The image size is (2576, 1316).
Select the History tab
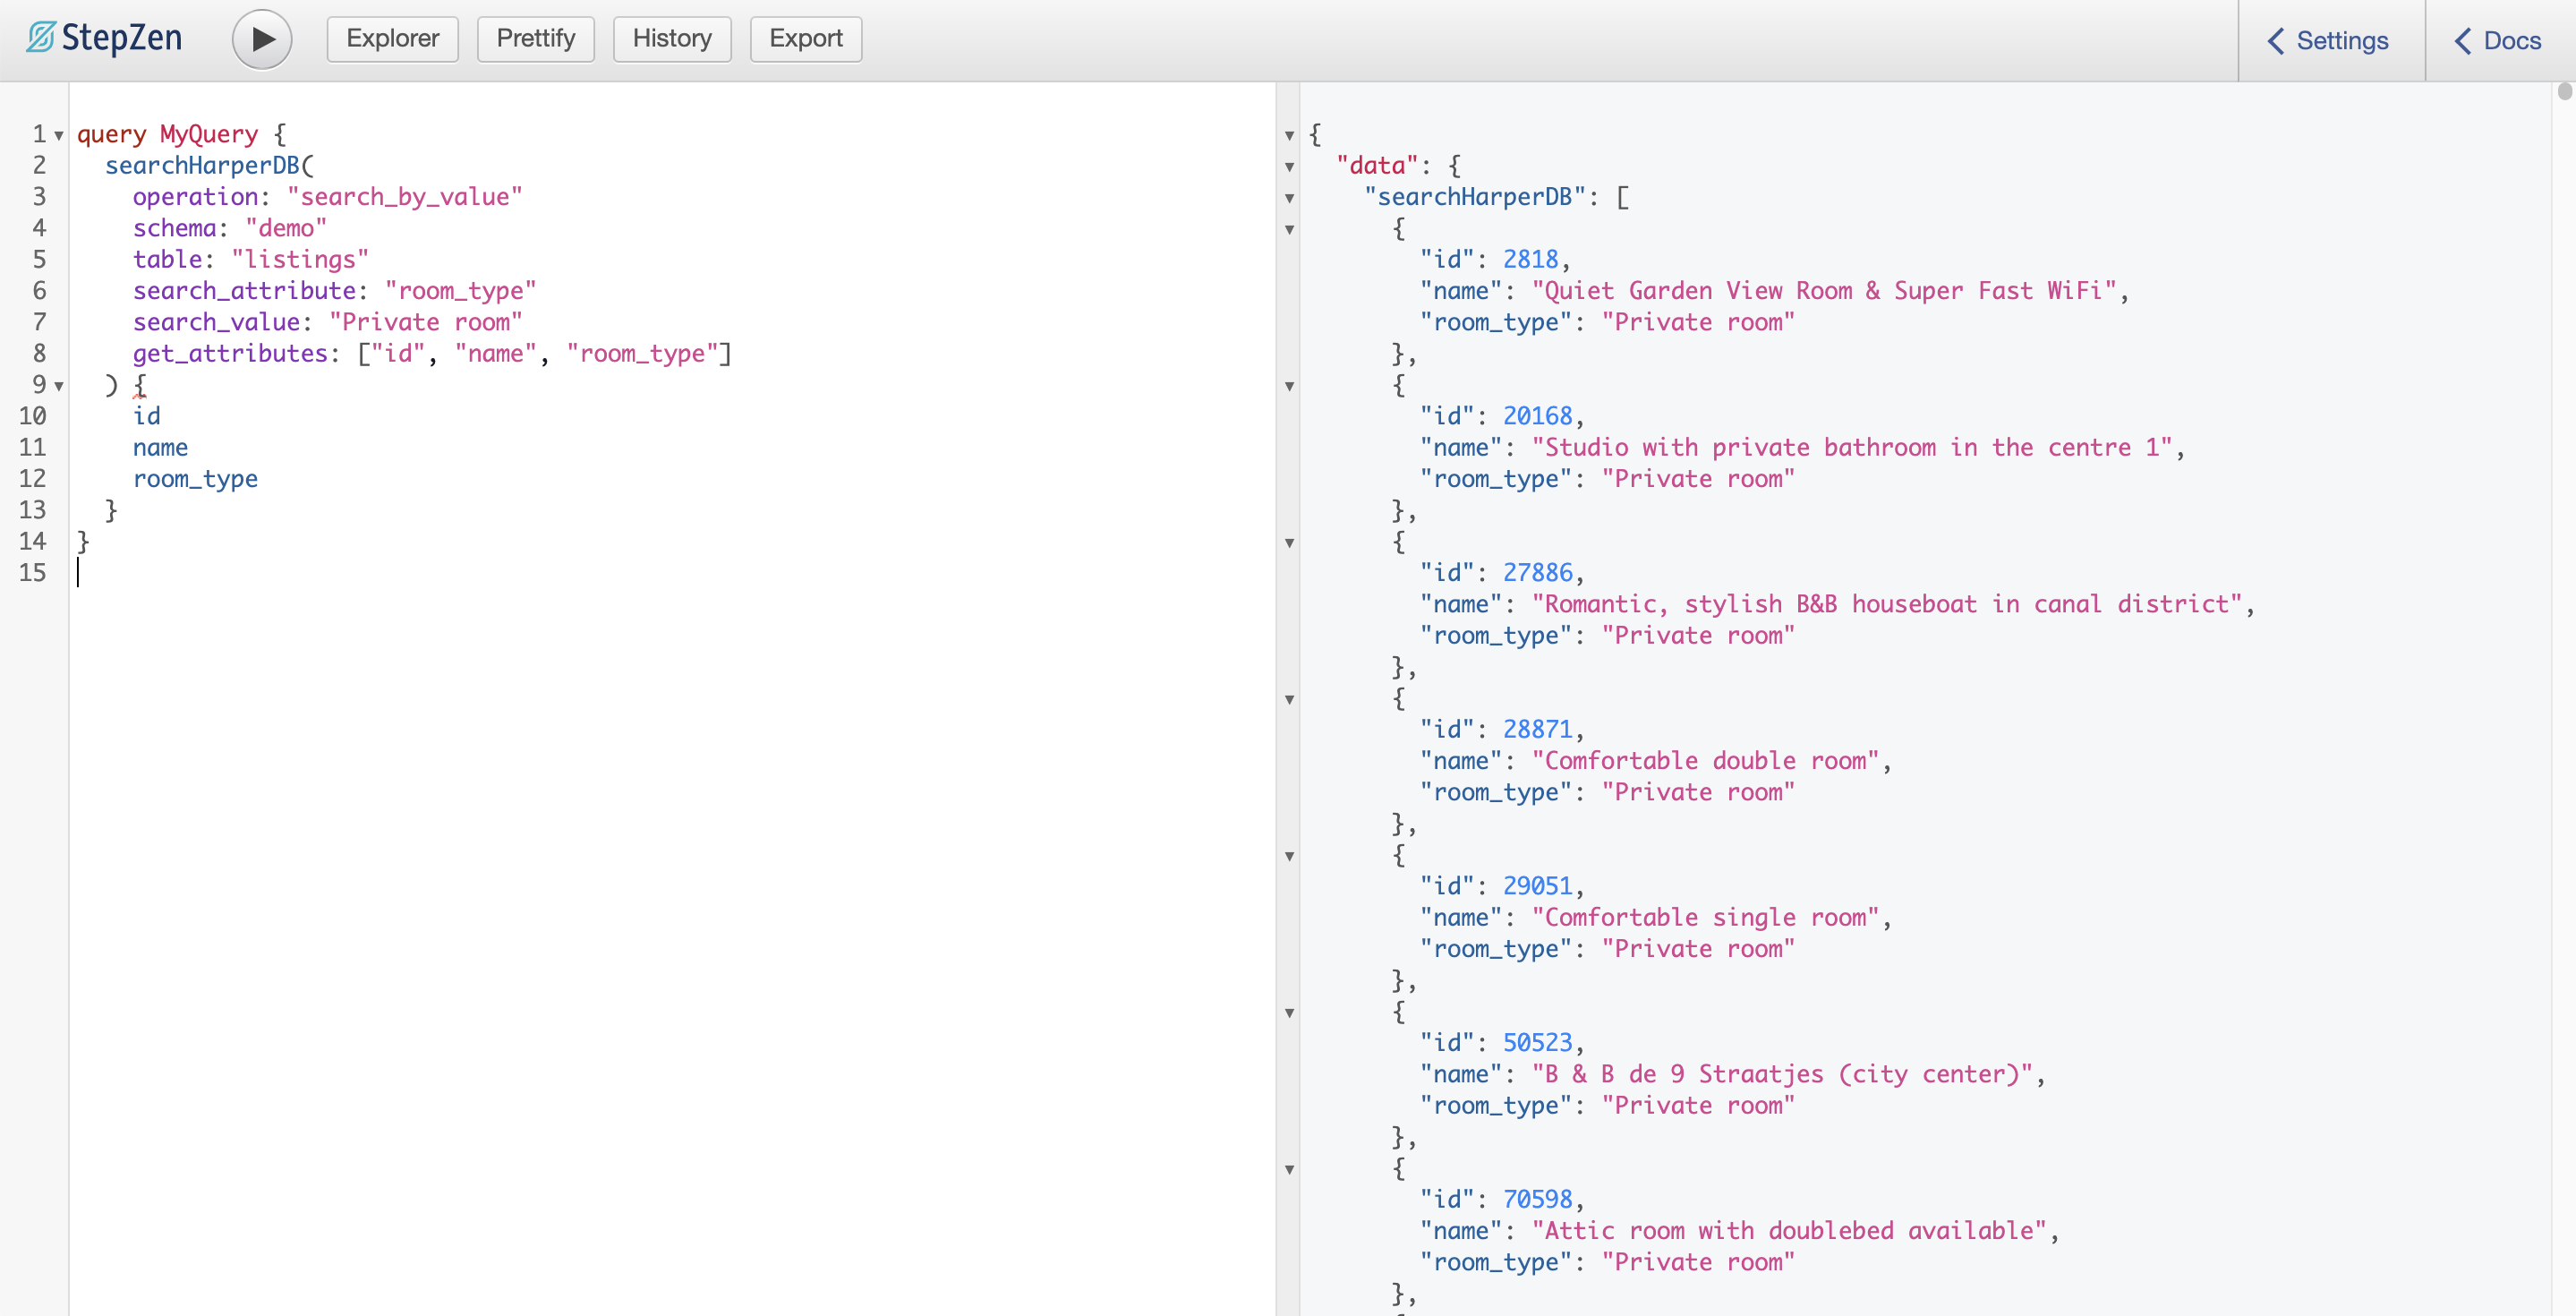670,38
